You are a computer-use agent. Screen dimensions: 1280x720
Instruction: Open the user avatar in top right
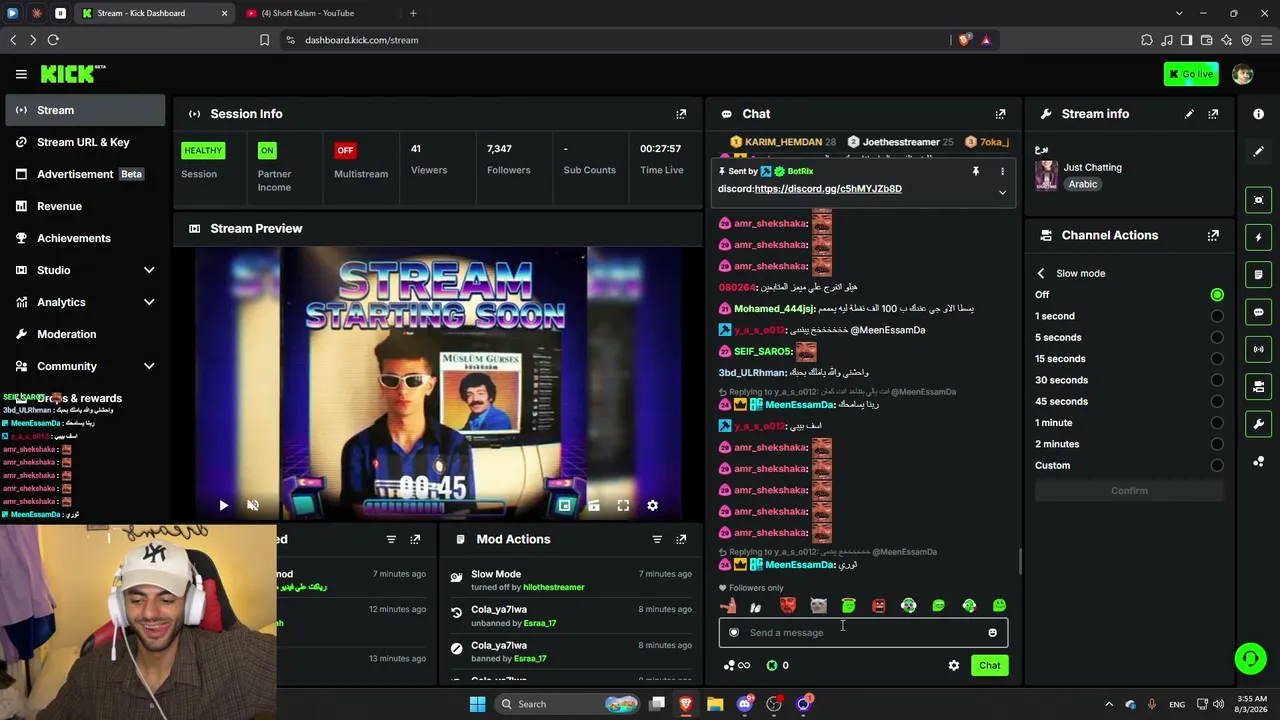click(x=1242, y=74)
